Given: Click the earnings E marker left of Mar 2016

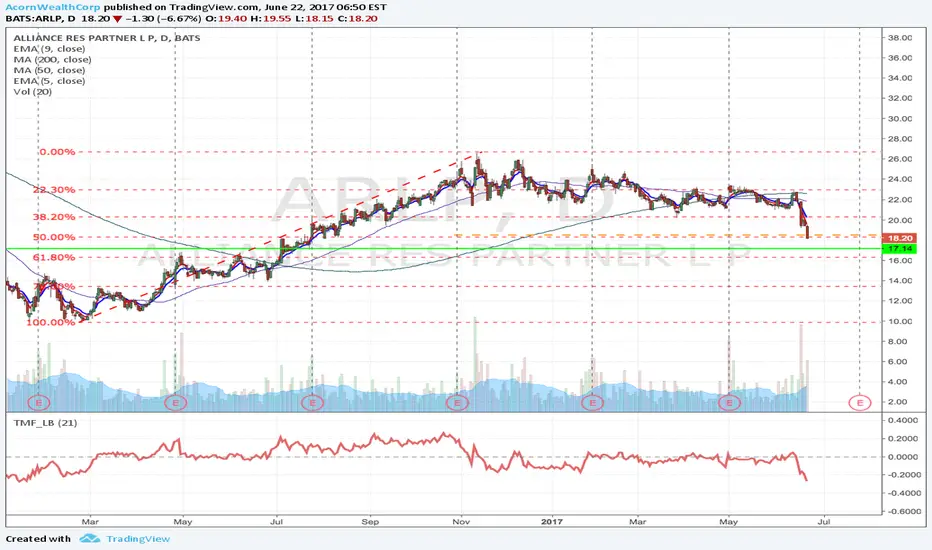Looking at the screenshot, I should point(39,403).
